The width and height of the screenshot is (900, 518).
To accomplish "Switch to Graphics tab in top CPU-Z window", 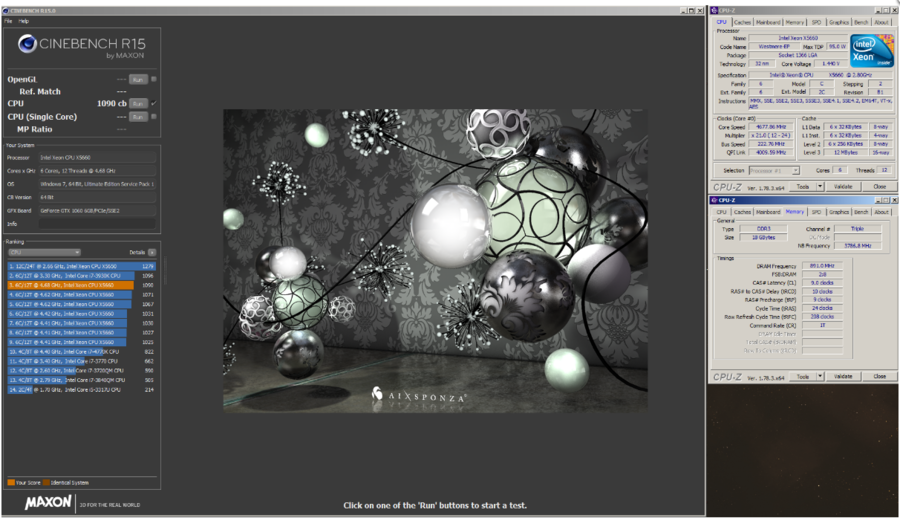I will tap(839, 22).
